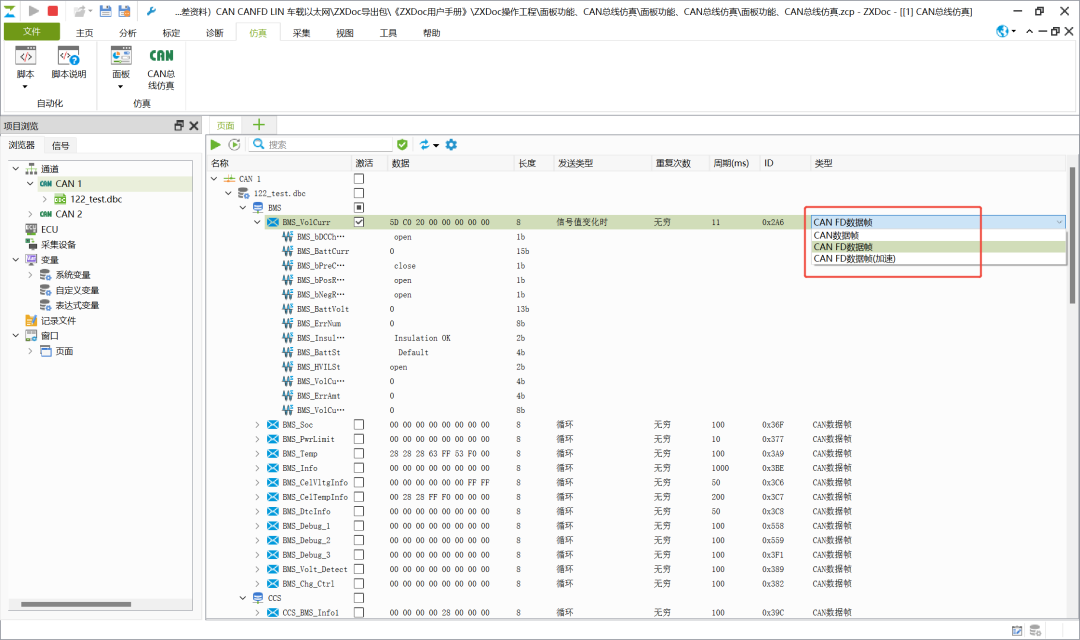Viewport: 1080px width, 640px height.
Task: Choose CAN FD数据帧(加速) from the type list
Action: 939,258
